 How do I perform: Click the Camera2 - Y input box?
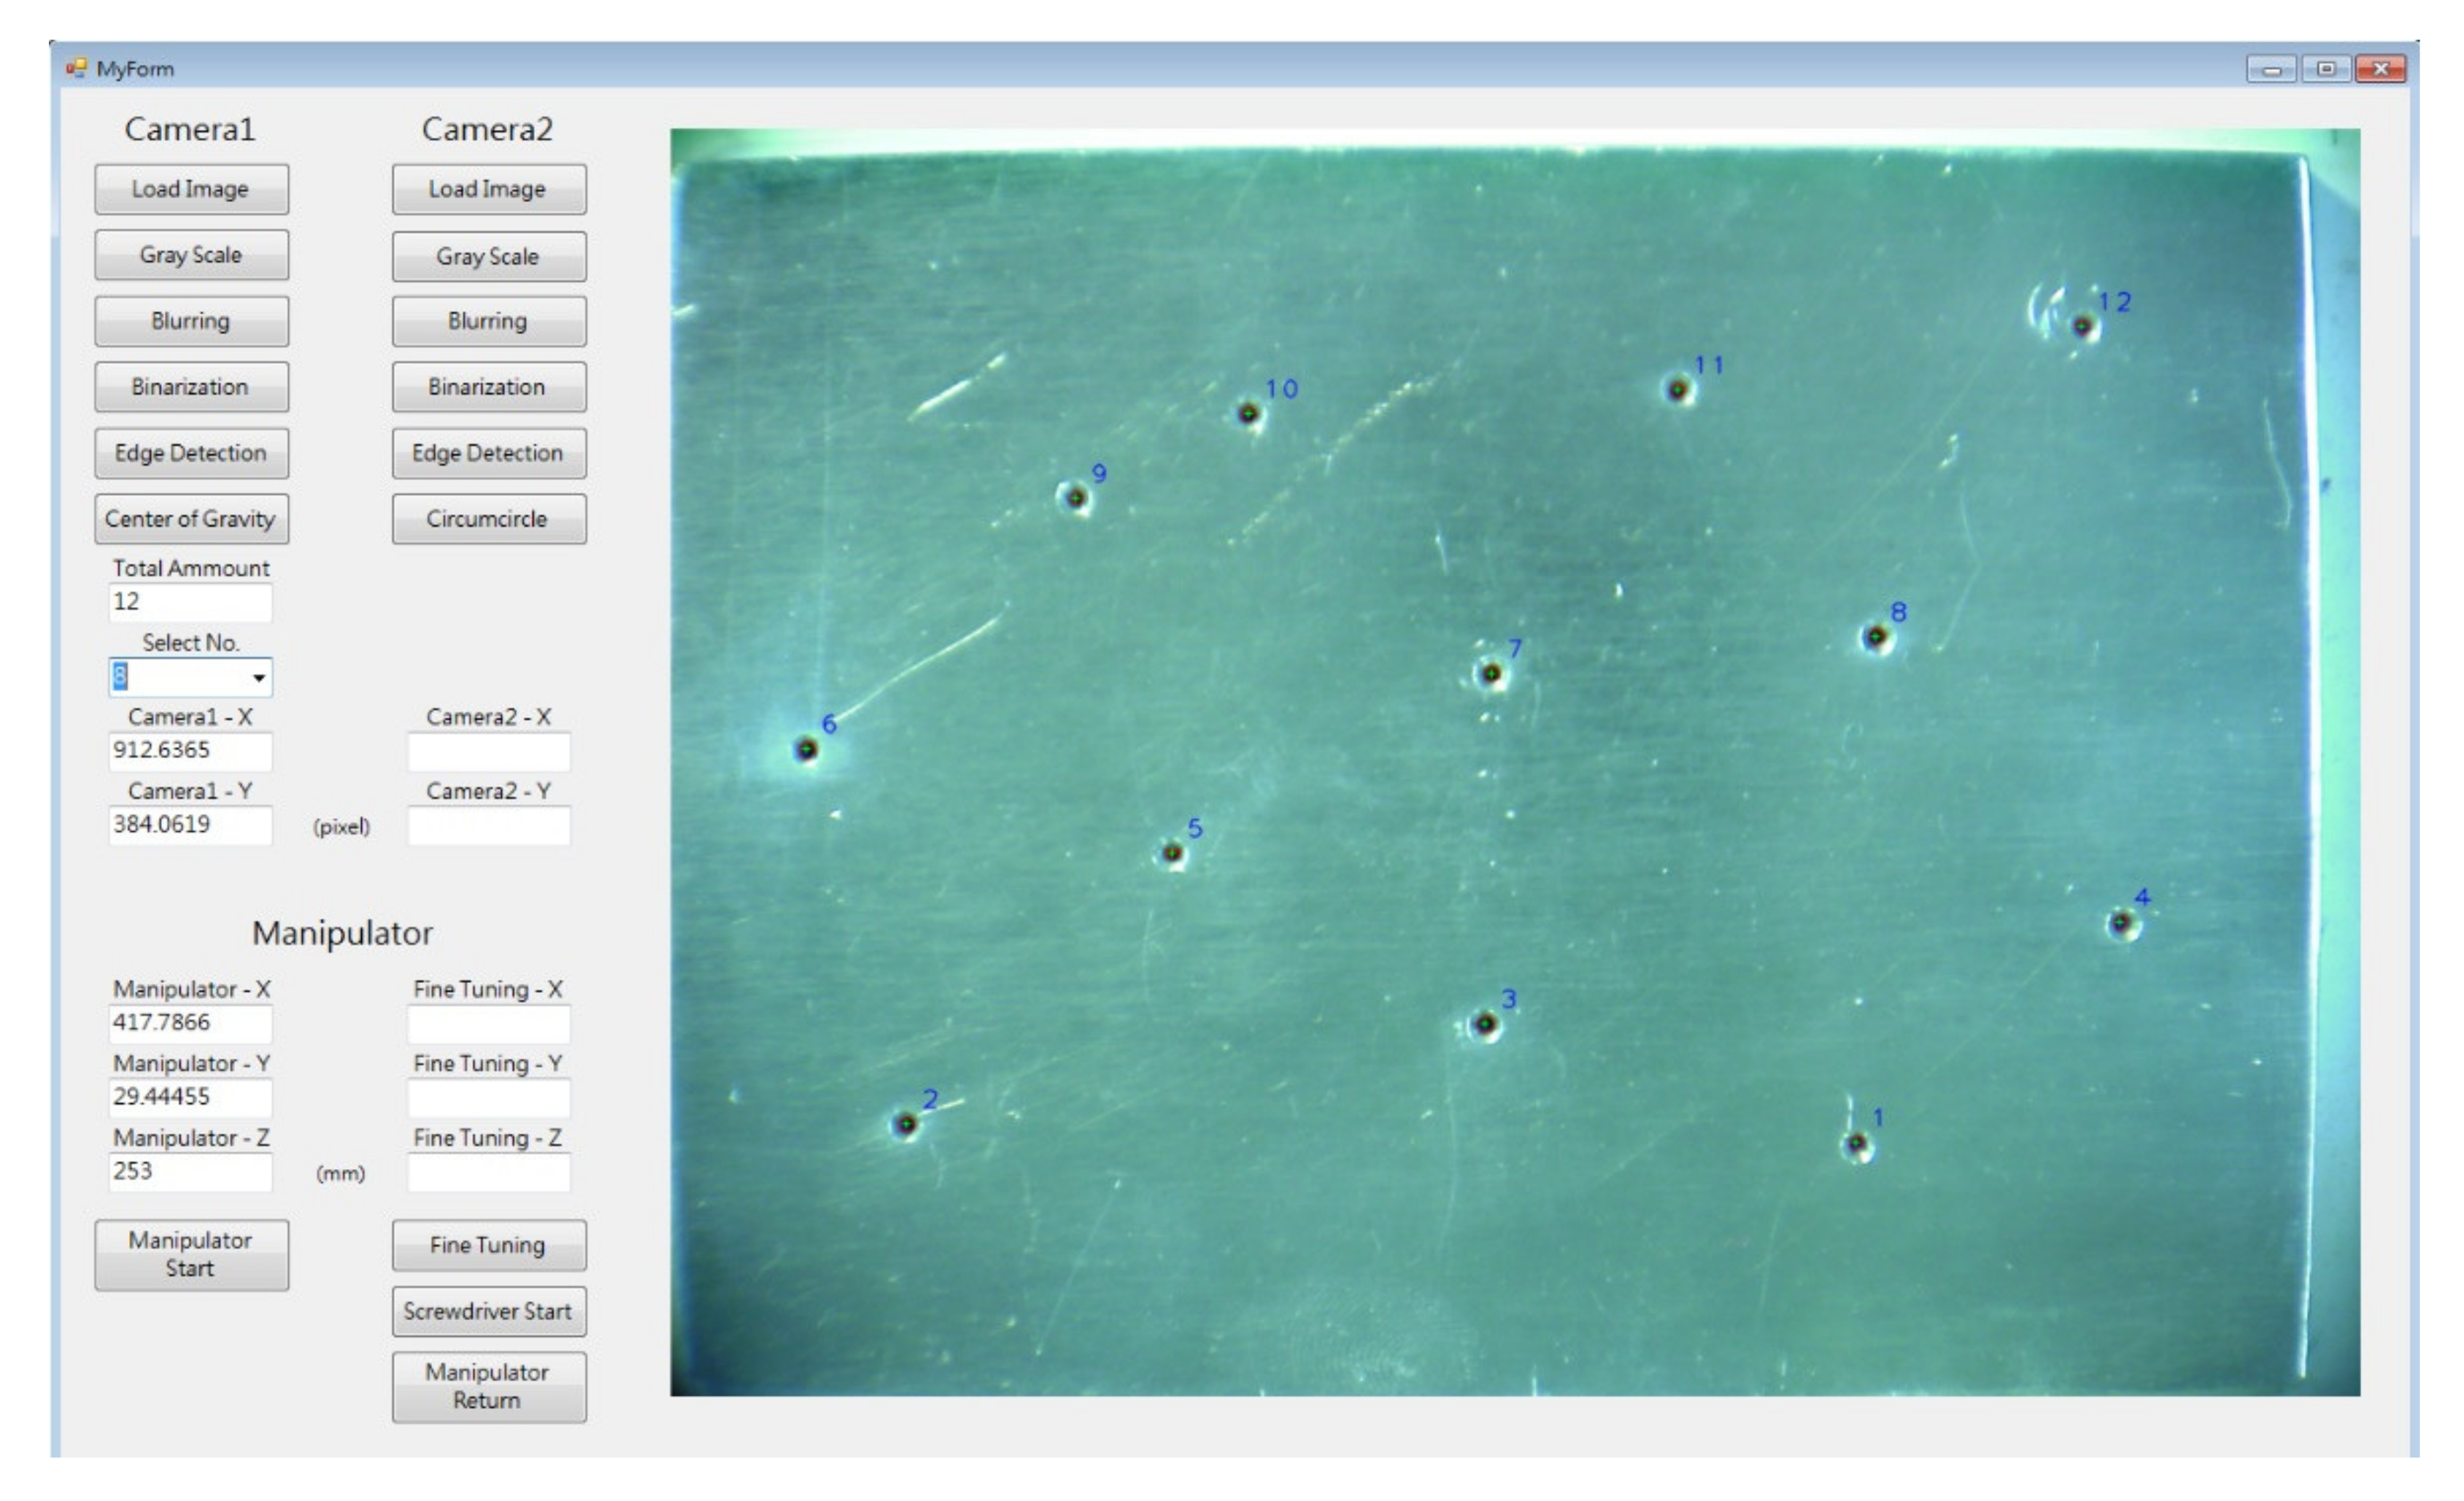pos(488,826)
